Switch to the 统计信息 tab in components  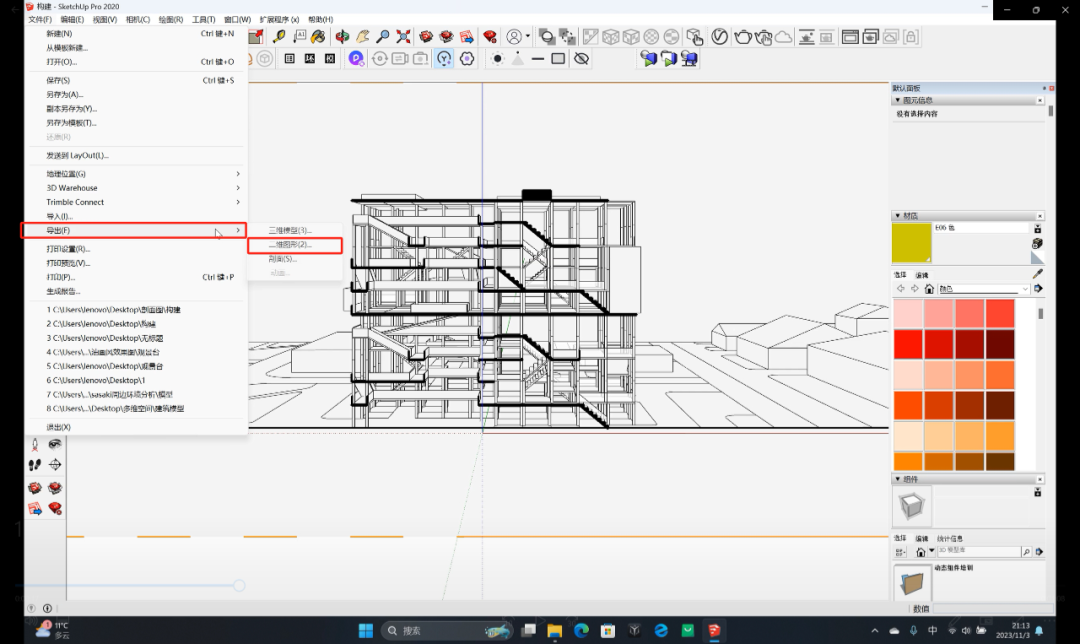[950, 539]
